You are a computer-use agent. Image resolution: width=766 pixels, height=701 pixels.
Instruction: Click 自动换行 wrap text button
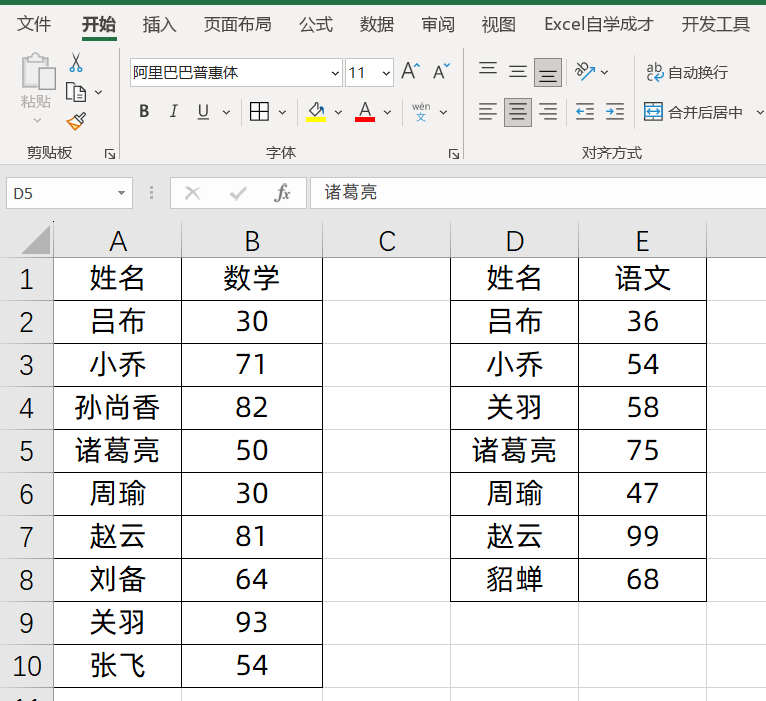pyautogui.click(x=687, y=72)
